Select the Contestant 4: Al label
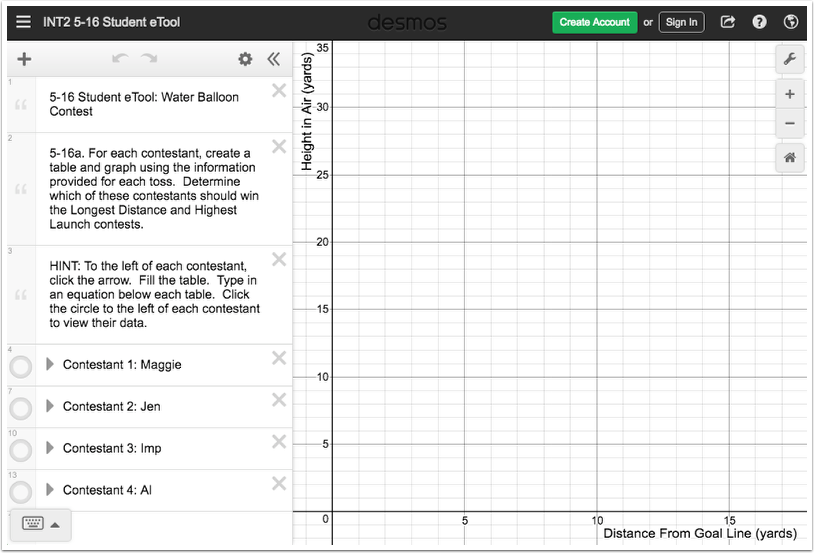814x553 pixels. pos(107,490)
